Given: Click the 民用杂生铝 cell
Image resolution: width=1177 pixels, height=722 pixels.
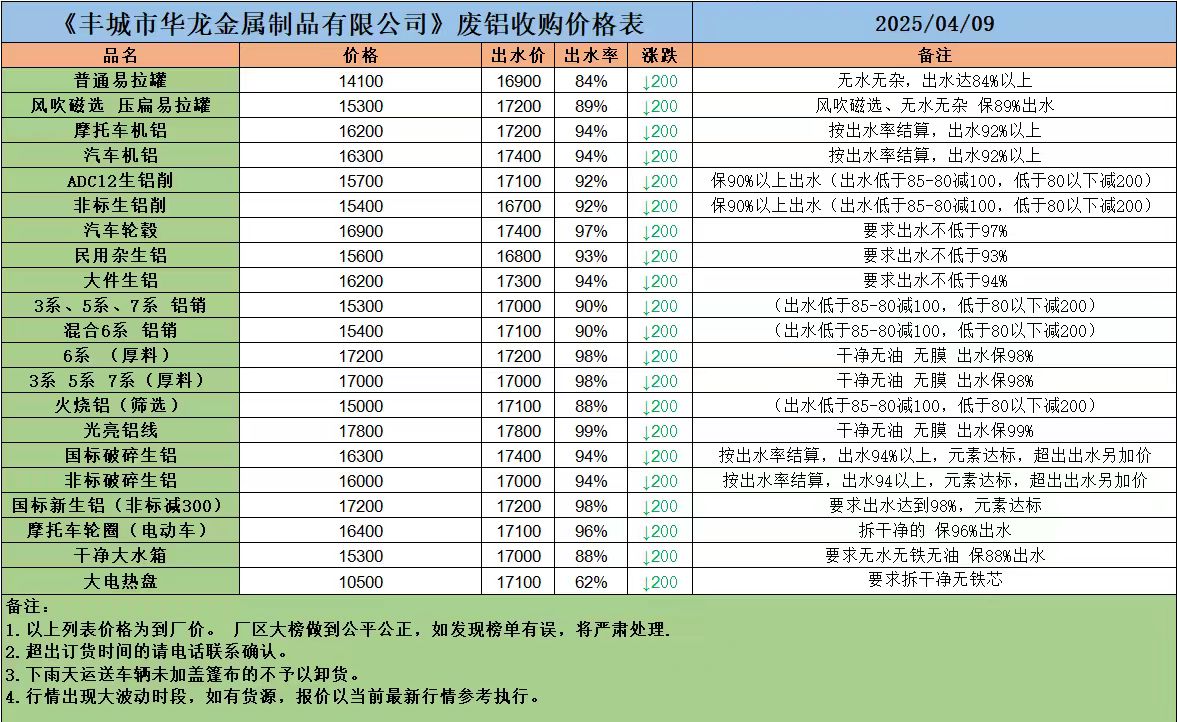Looking at the screenshot, I should coord(121,255).
